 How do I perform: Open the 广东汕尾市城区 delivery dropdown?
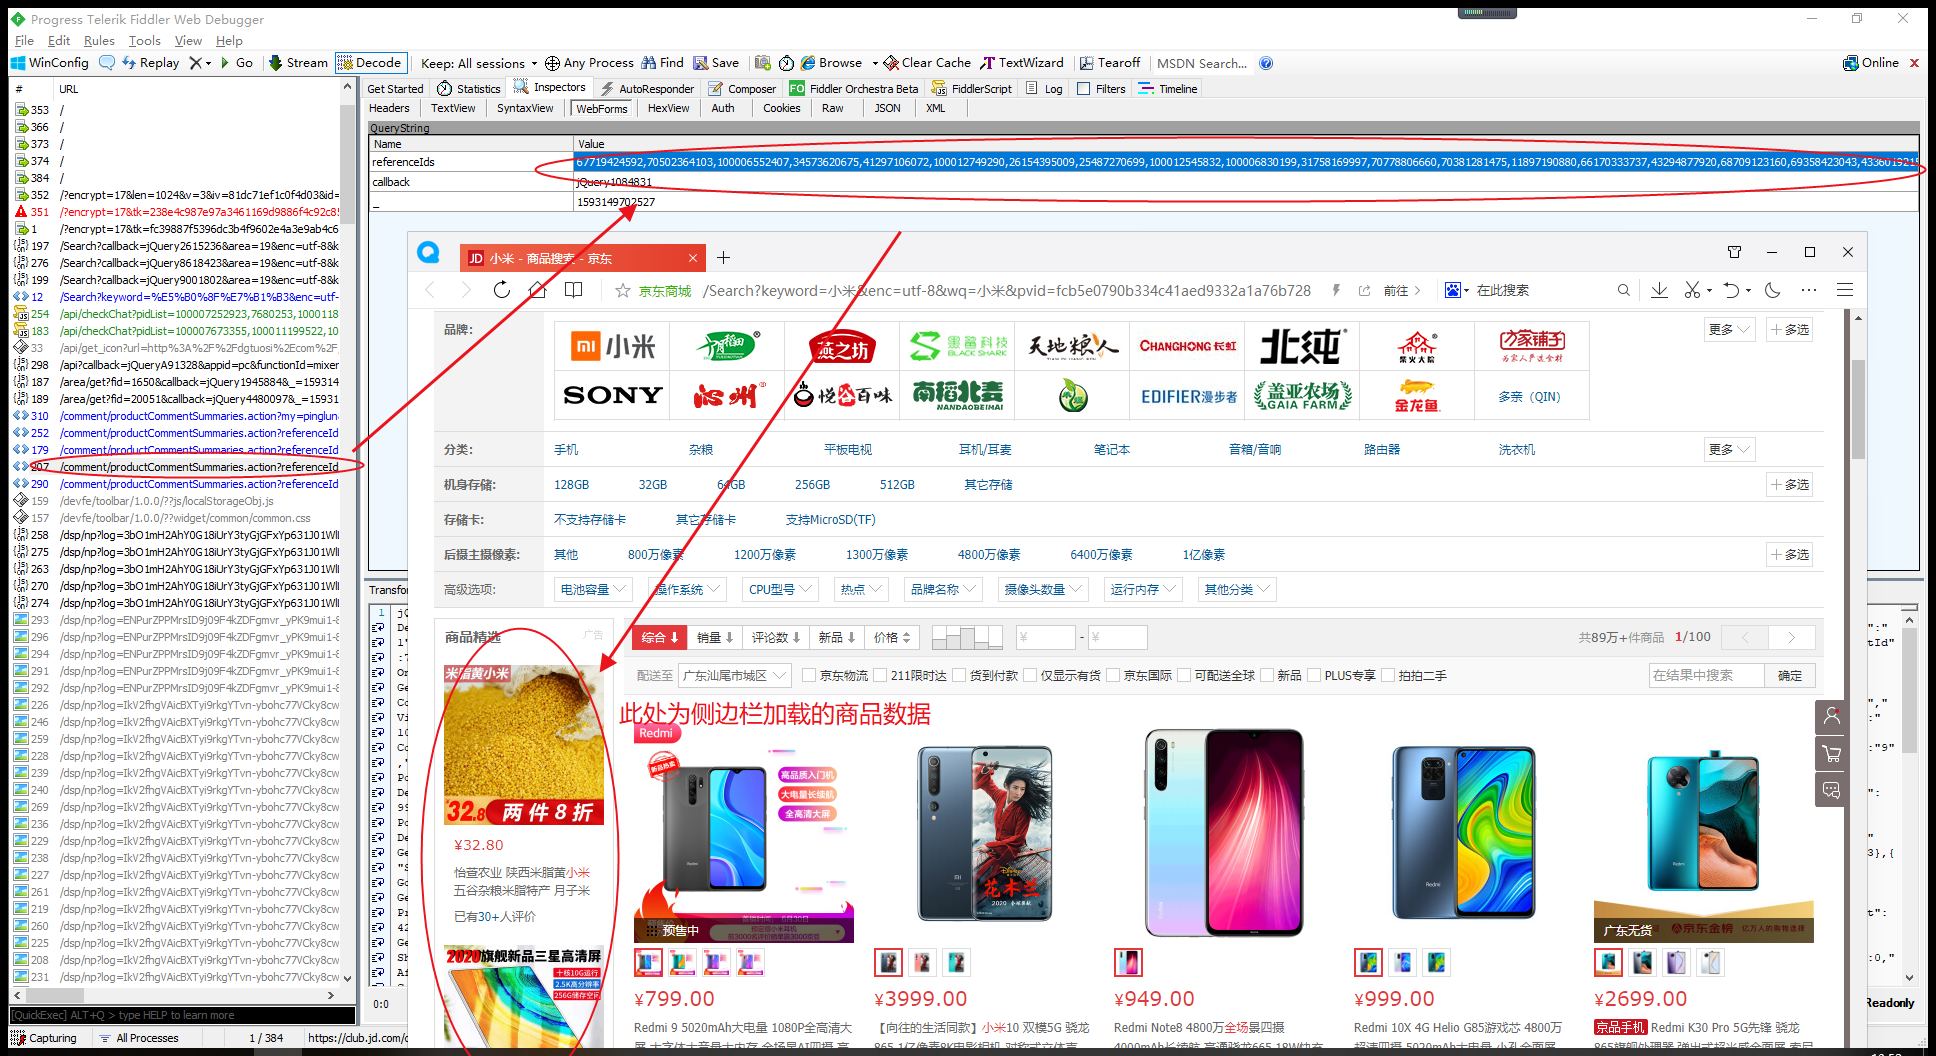735,676
